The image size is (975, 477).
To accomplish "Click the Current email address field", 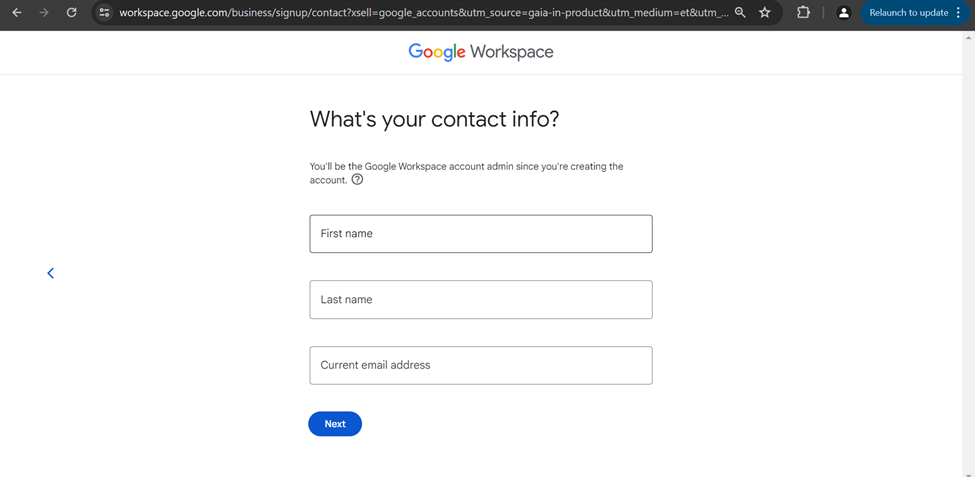I will pos(481,365).
